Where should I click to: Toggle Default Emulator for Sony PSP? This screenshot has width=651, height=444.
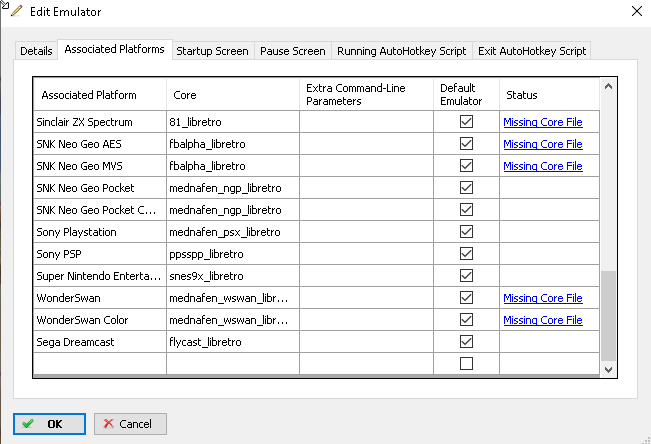[x=466, y=254]
